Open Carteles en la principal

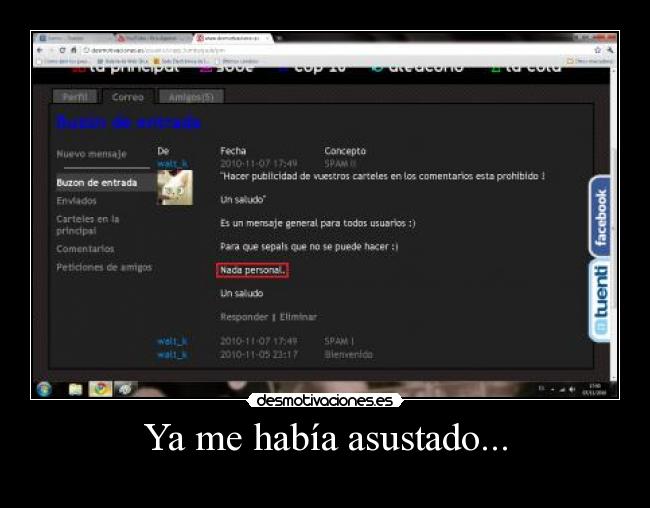tap(88, 225)
